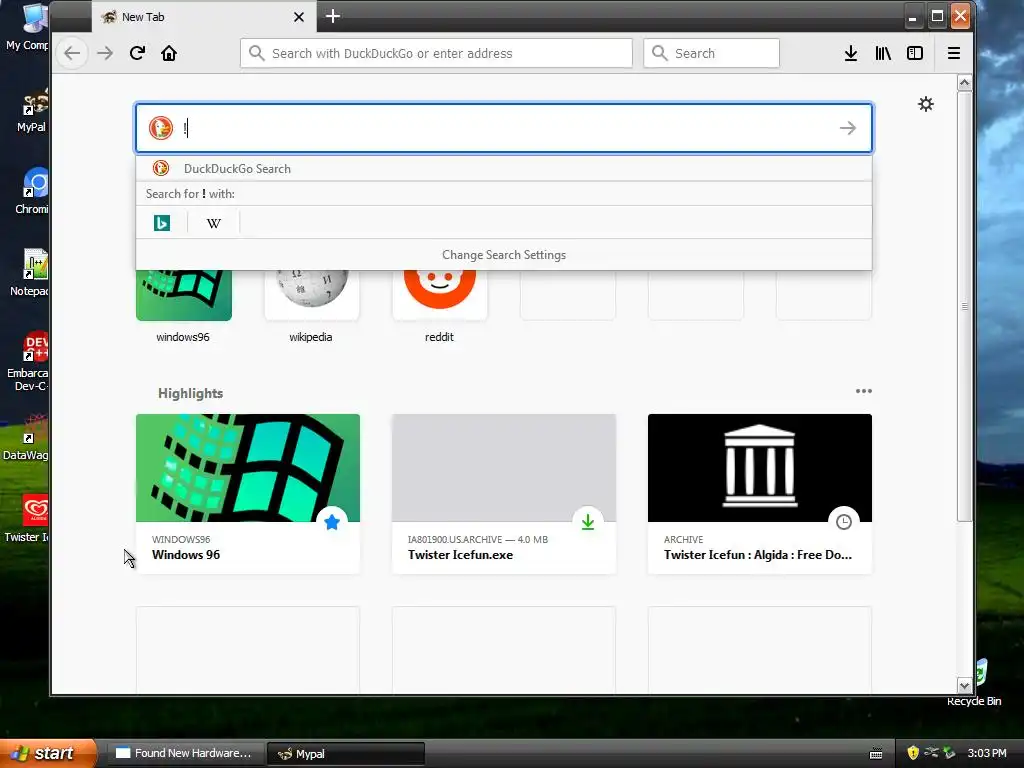Viewport: 1024px width, 768px height.
Task: Select the Embarcadero Dev-C++ desktop icon
Action: point(29,362)
